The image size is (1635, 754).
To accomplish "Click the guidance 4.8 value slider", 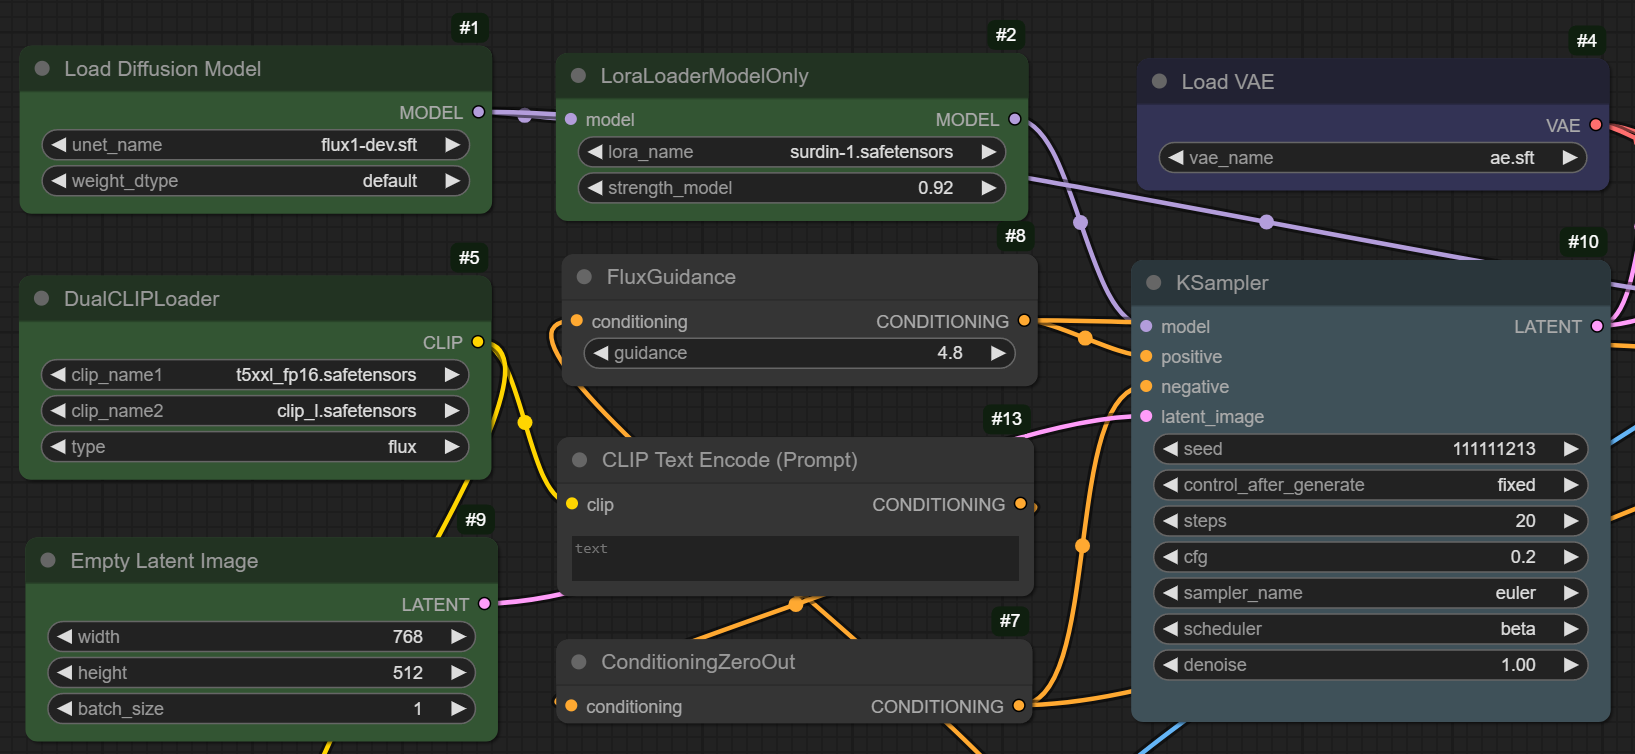I will click(799, 353).
